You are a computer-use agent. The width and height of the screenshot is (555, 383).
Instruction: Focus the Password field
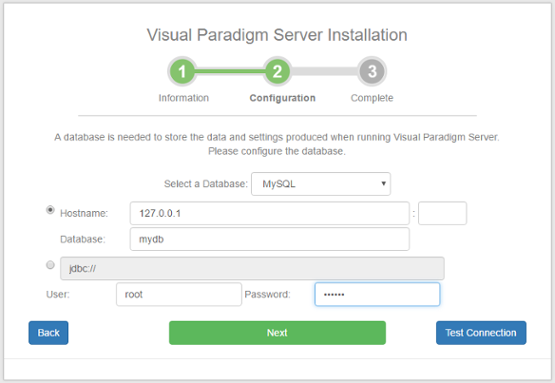[377, 295]
